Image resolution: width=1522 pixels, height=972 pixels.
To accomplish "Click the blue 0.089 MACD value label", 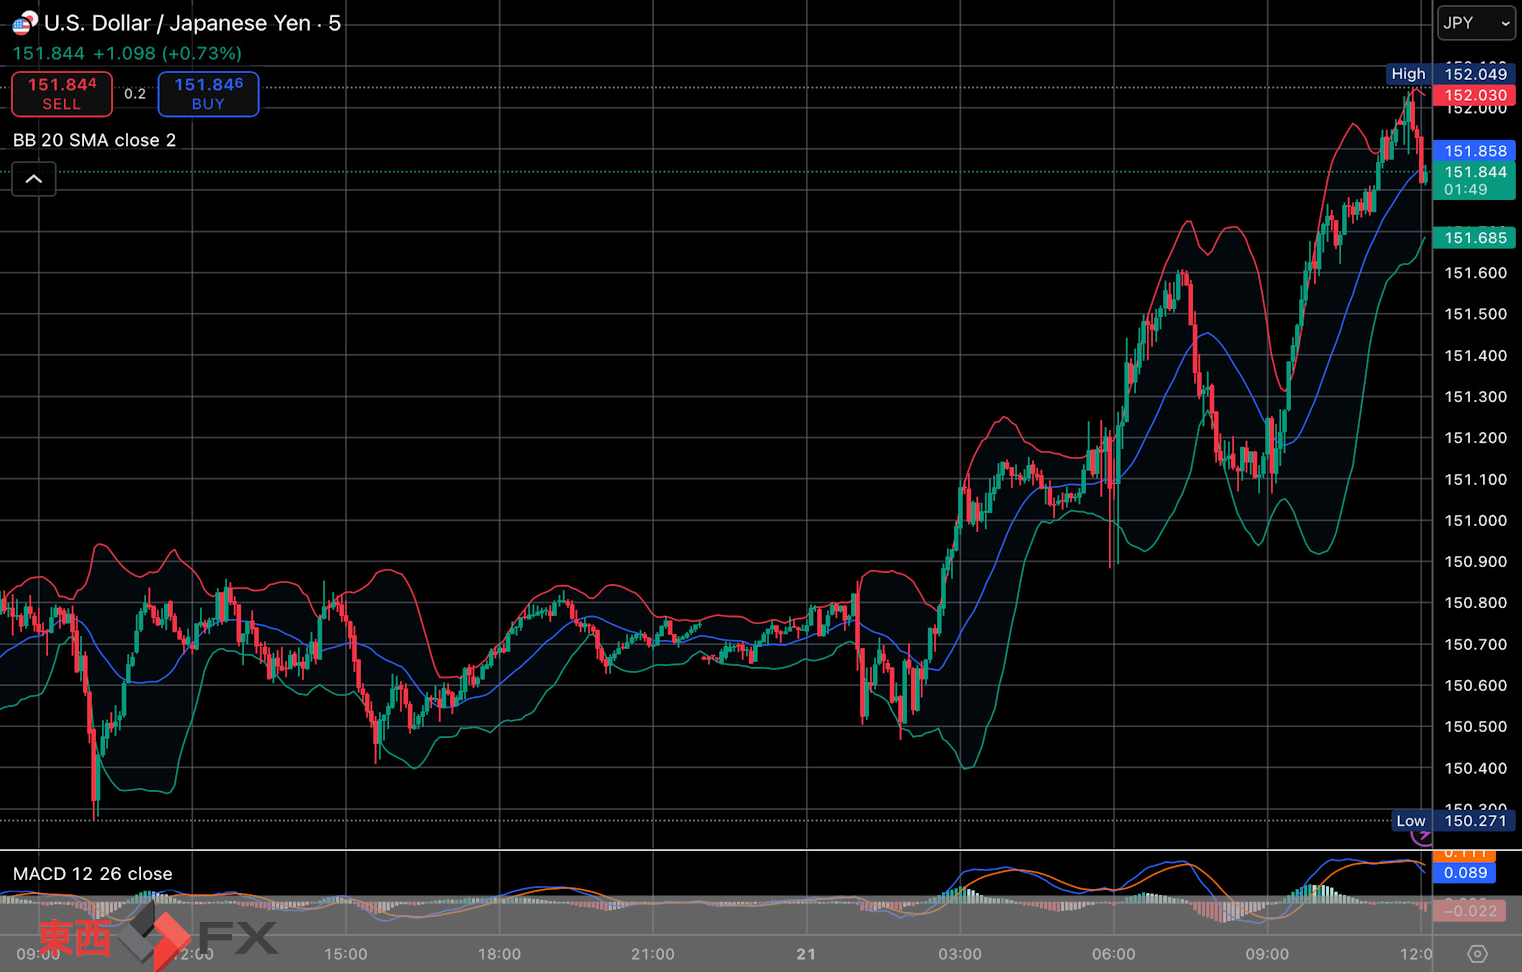I will (1465, 873).
